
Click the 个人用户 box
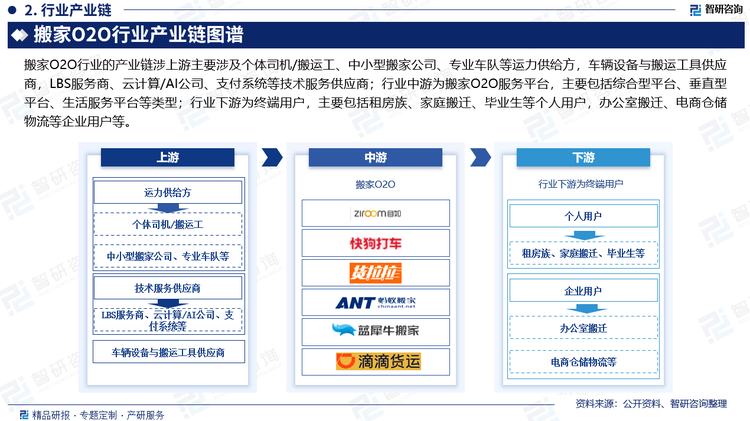[584, 216]
